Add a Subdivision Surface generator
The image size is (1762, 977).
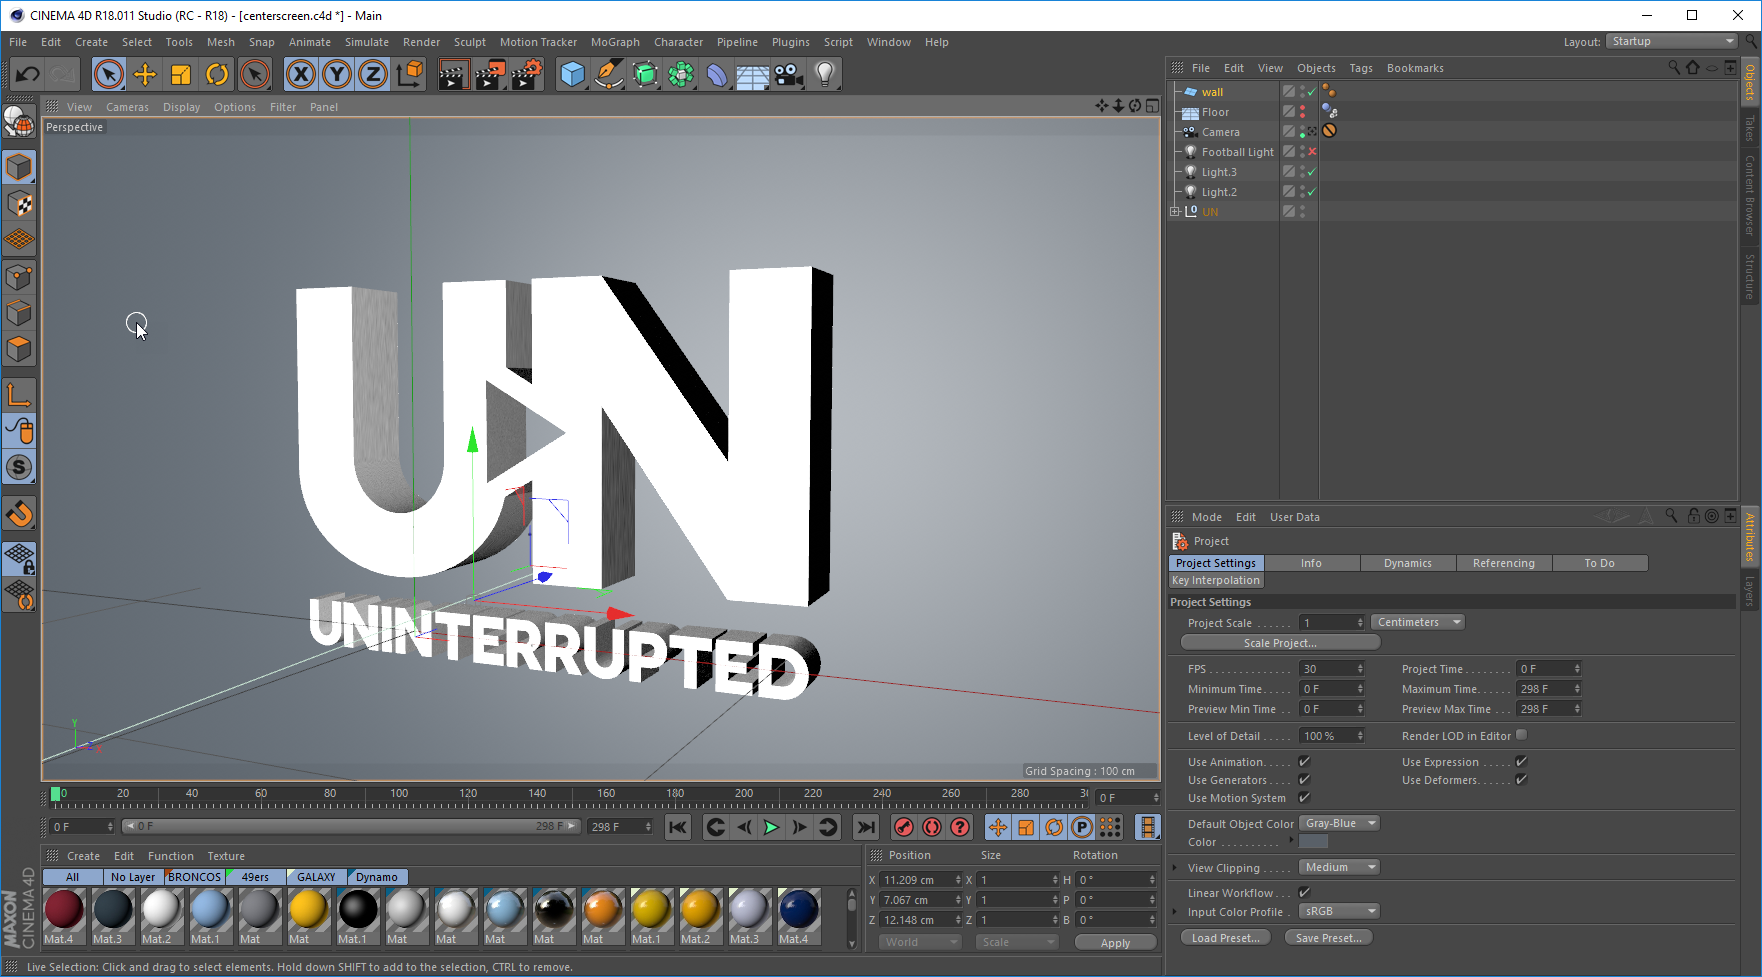[x=644, y=74]
